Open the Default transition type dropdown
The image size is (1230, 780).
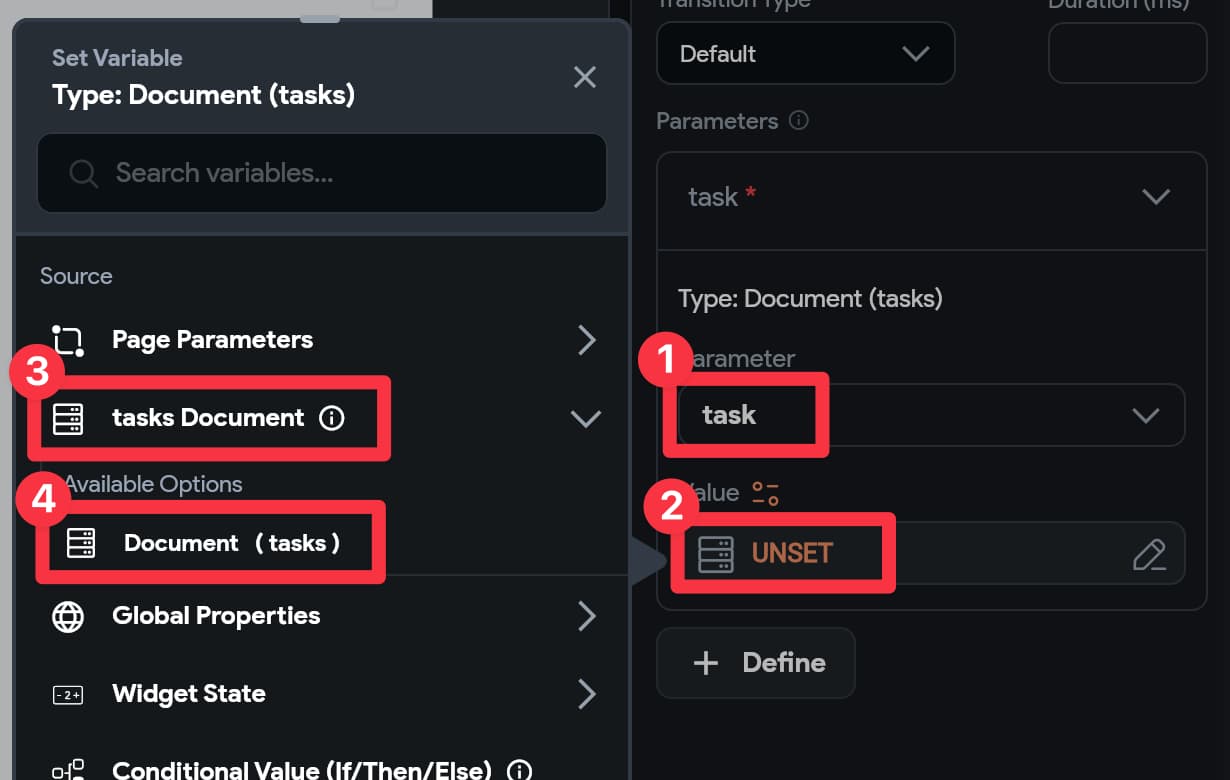[x=805, y=53]
